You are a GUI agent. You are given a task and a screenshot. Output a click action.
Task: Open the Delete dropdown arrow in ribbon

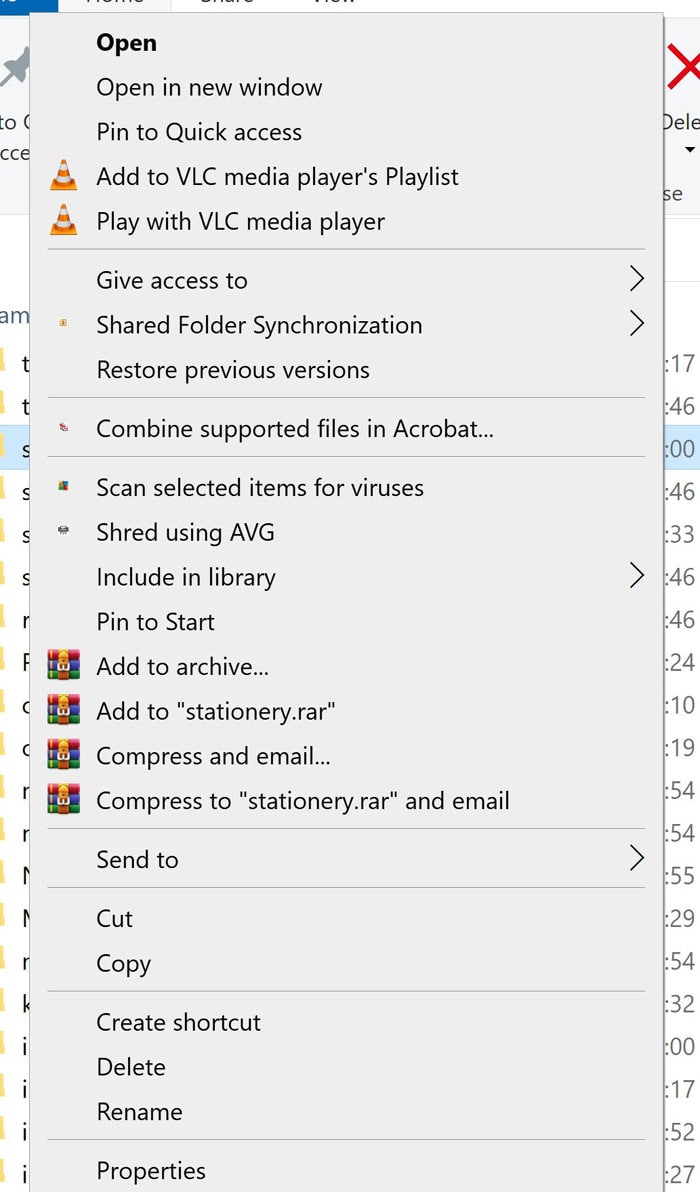[690, 150]
